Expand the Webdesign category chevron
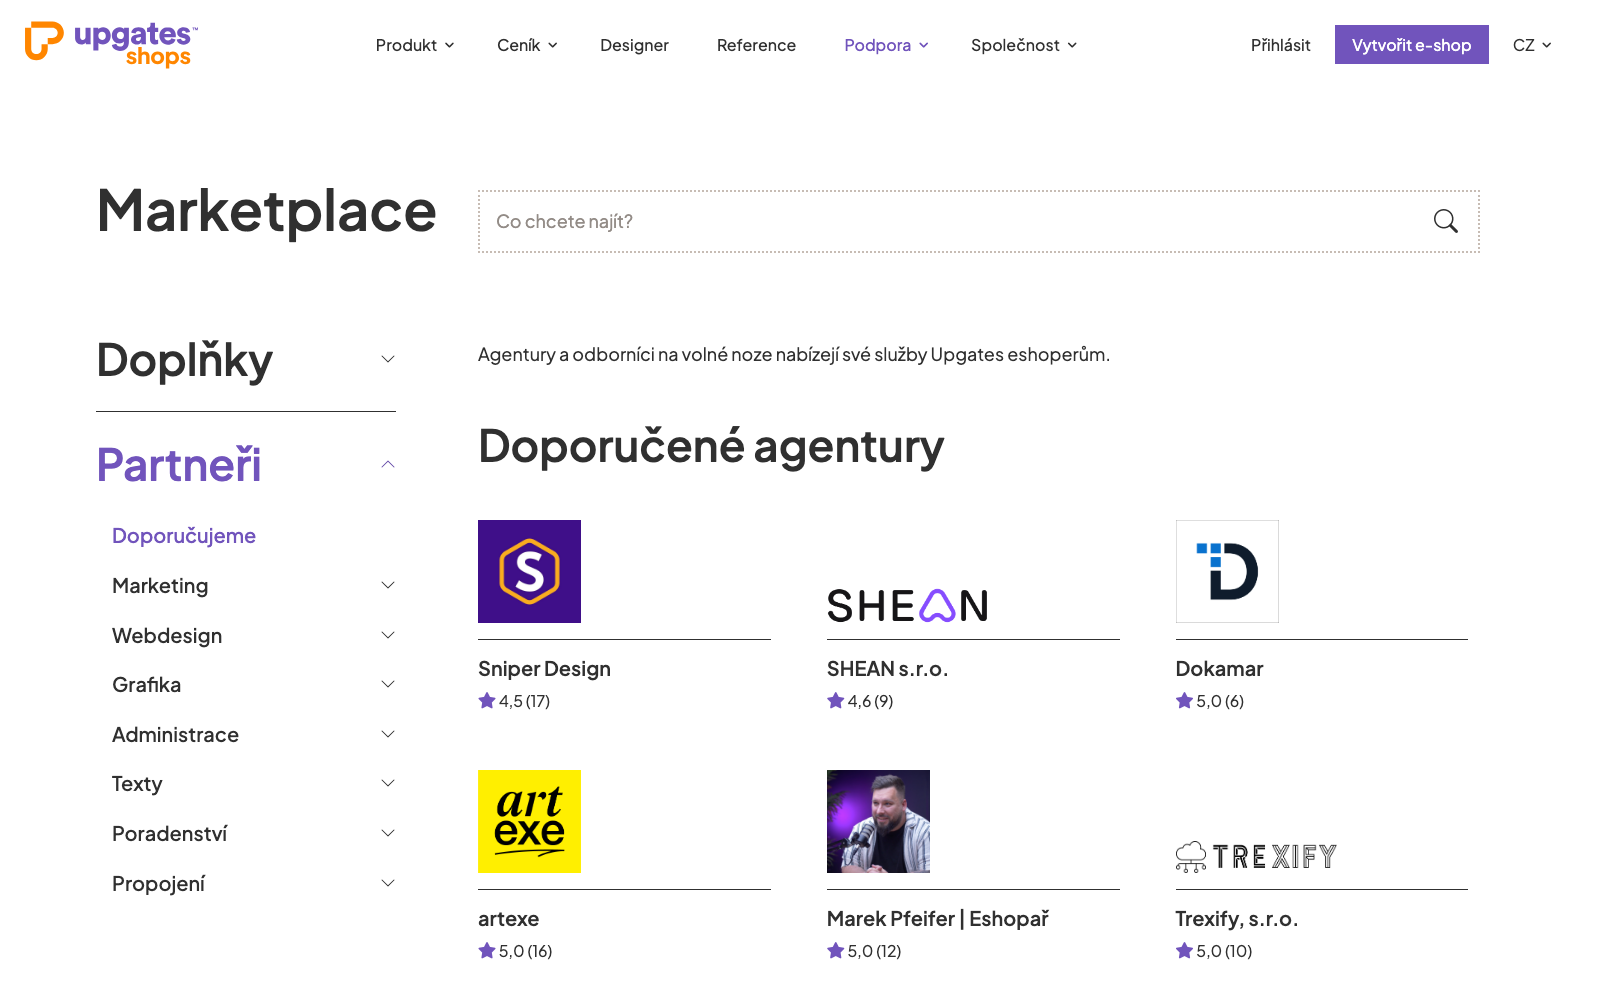This screenshot has width=1600, height=1000. click(x=388, y=635)
